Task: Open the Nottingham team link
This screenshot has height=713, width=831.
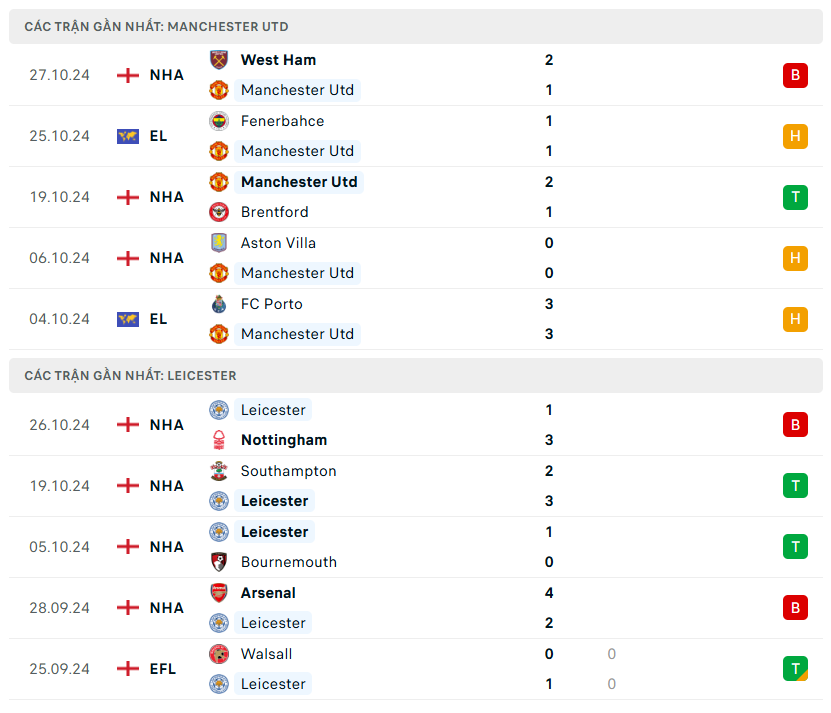Action: click(283, 440)
